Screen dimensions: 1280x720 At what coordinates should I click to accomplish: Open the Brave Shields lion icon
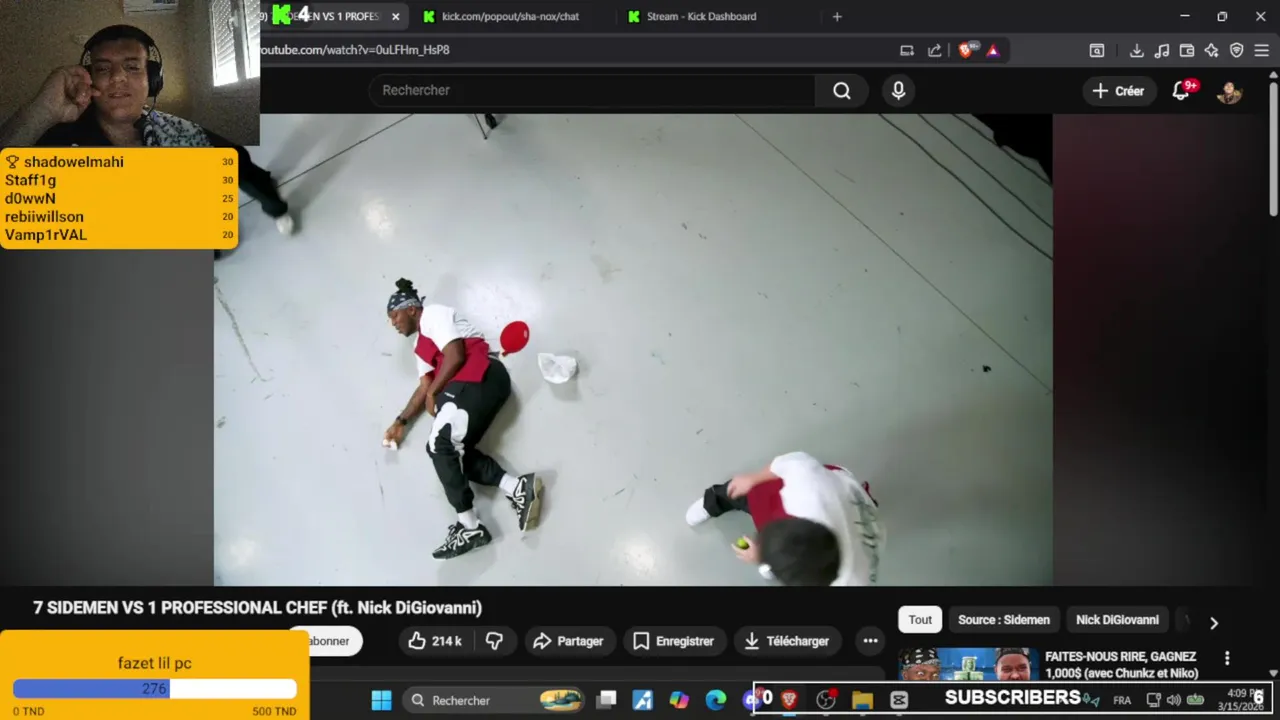(965, 51)
